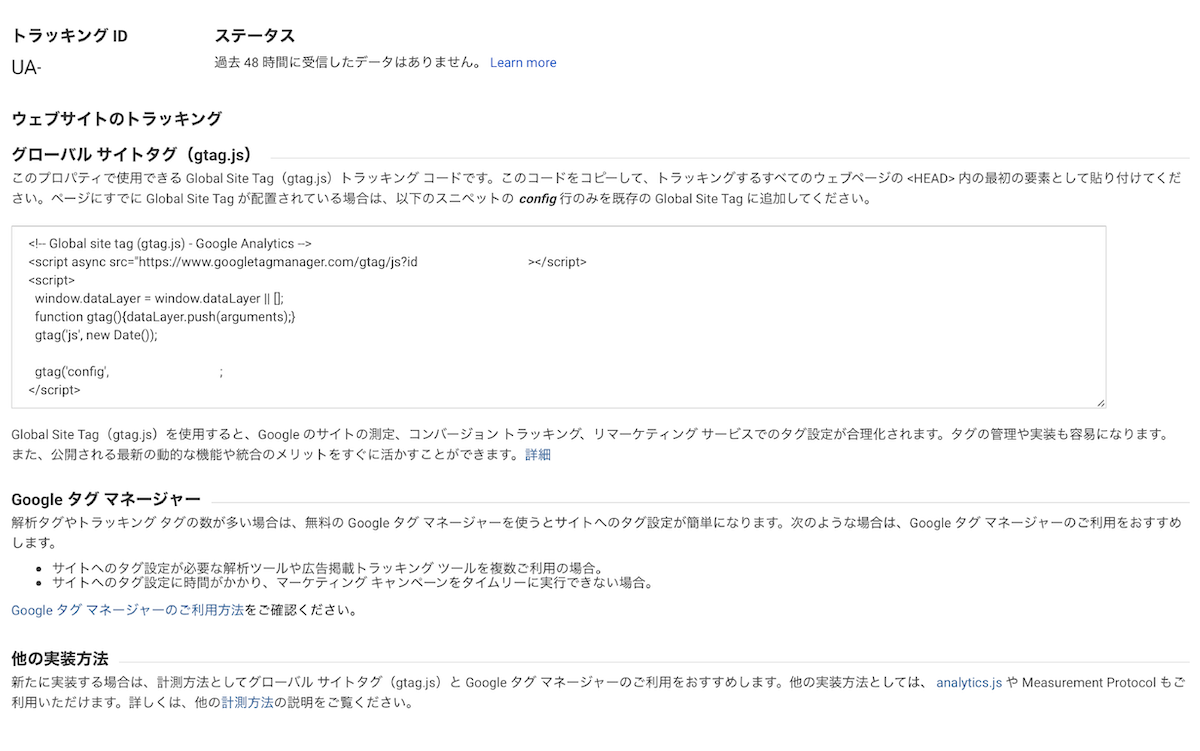Follow the analytics.js link

click(968, 683)
